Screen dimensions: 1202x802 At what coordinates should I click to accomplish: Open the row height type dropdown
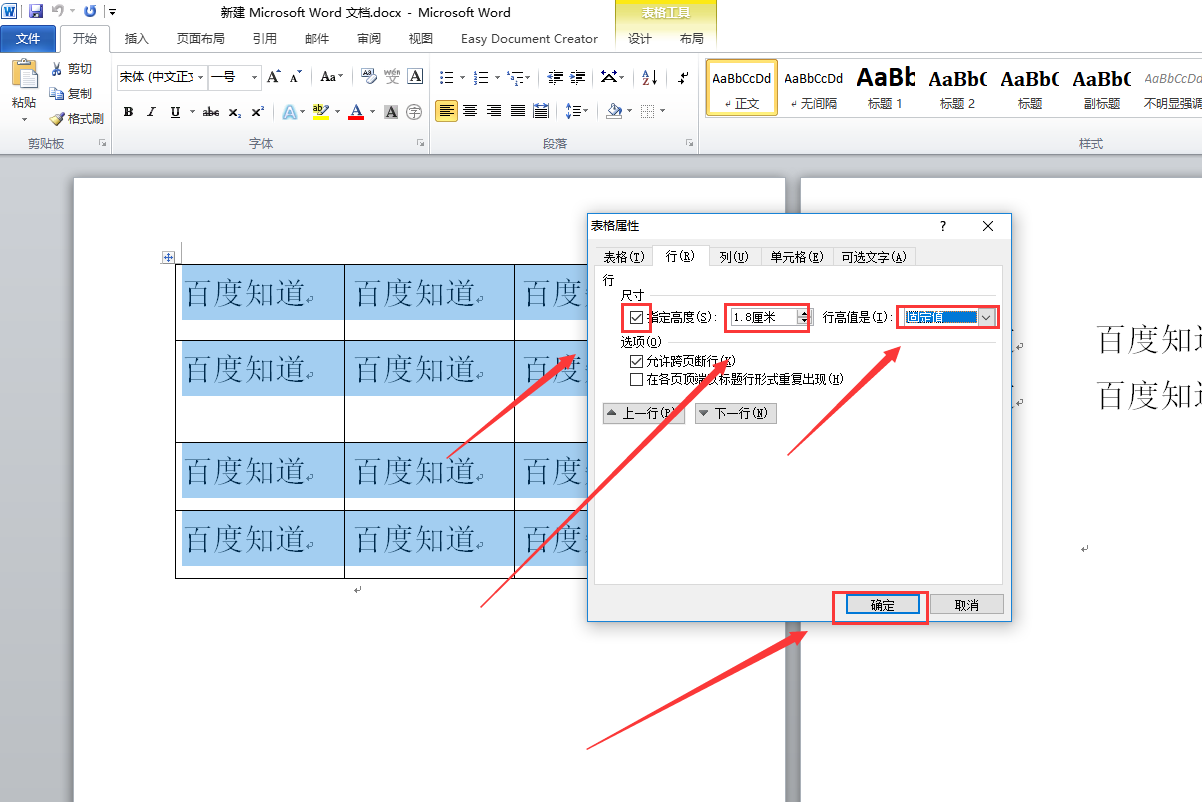(986, 317)
